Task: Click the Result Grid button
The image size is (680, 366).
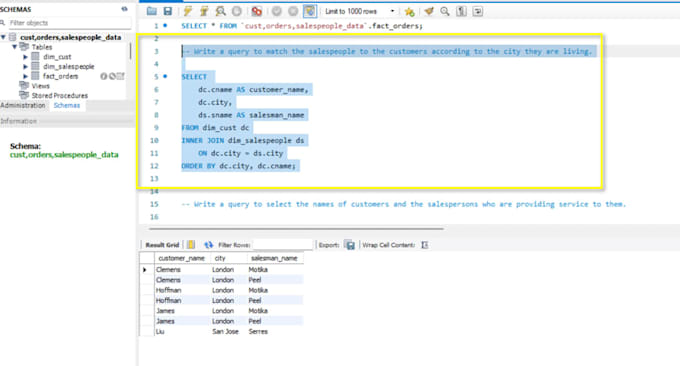Action: pyautogui.click(x=162, y=245)
